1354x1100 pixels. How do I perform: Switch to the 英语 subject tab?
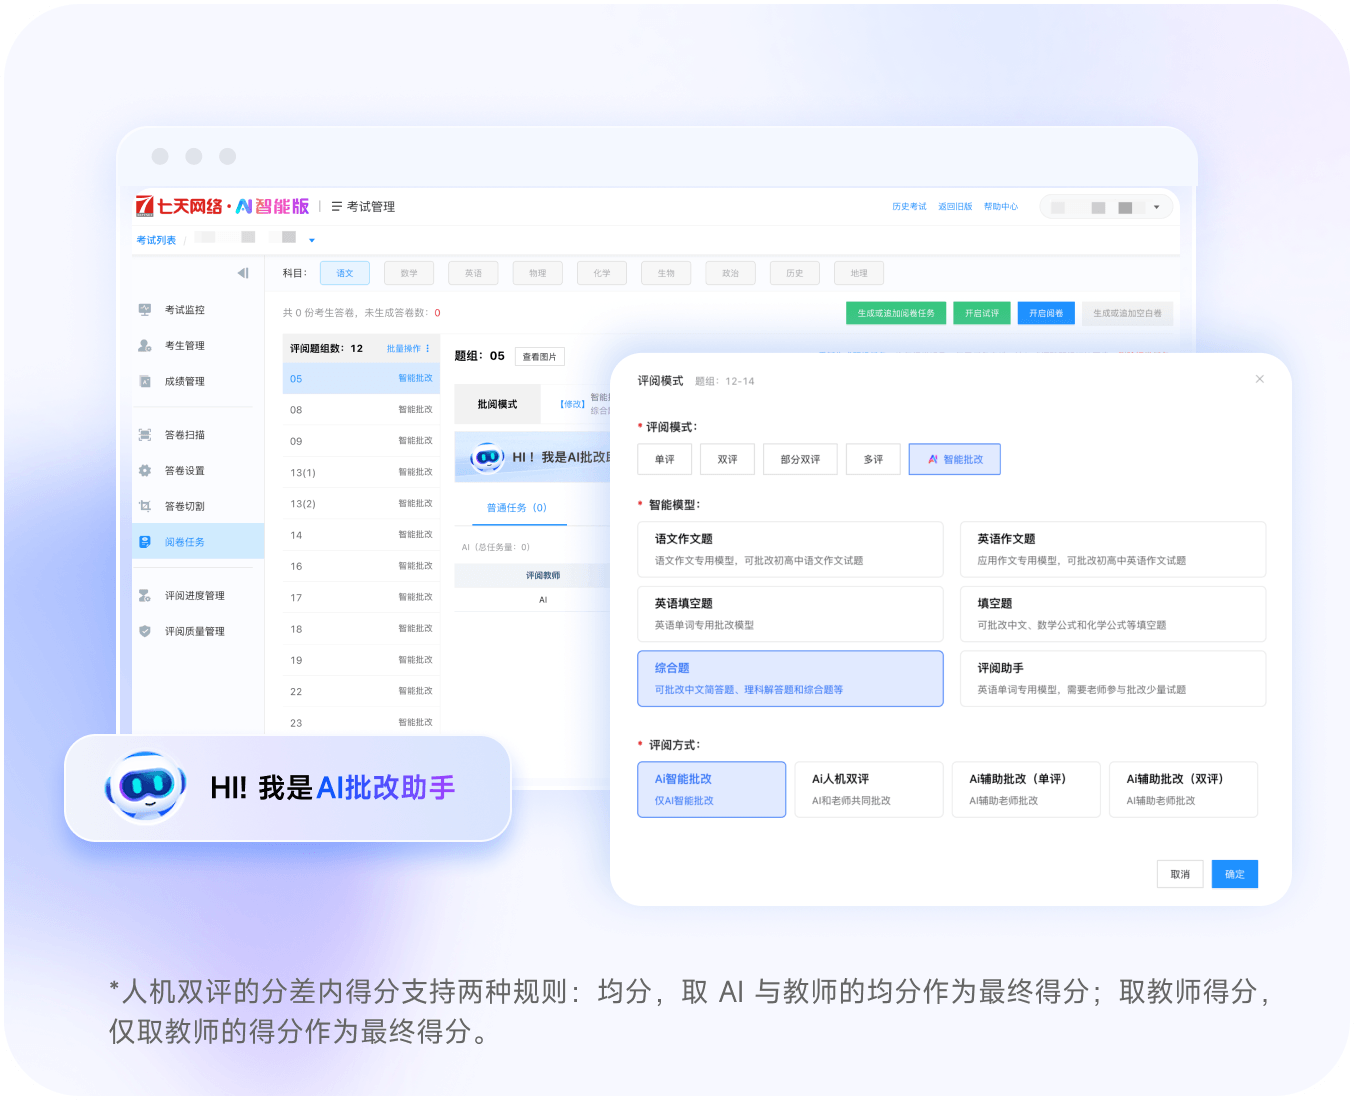coord(473,273)
